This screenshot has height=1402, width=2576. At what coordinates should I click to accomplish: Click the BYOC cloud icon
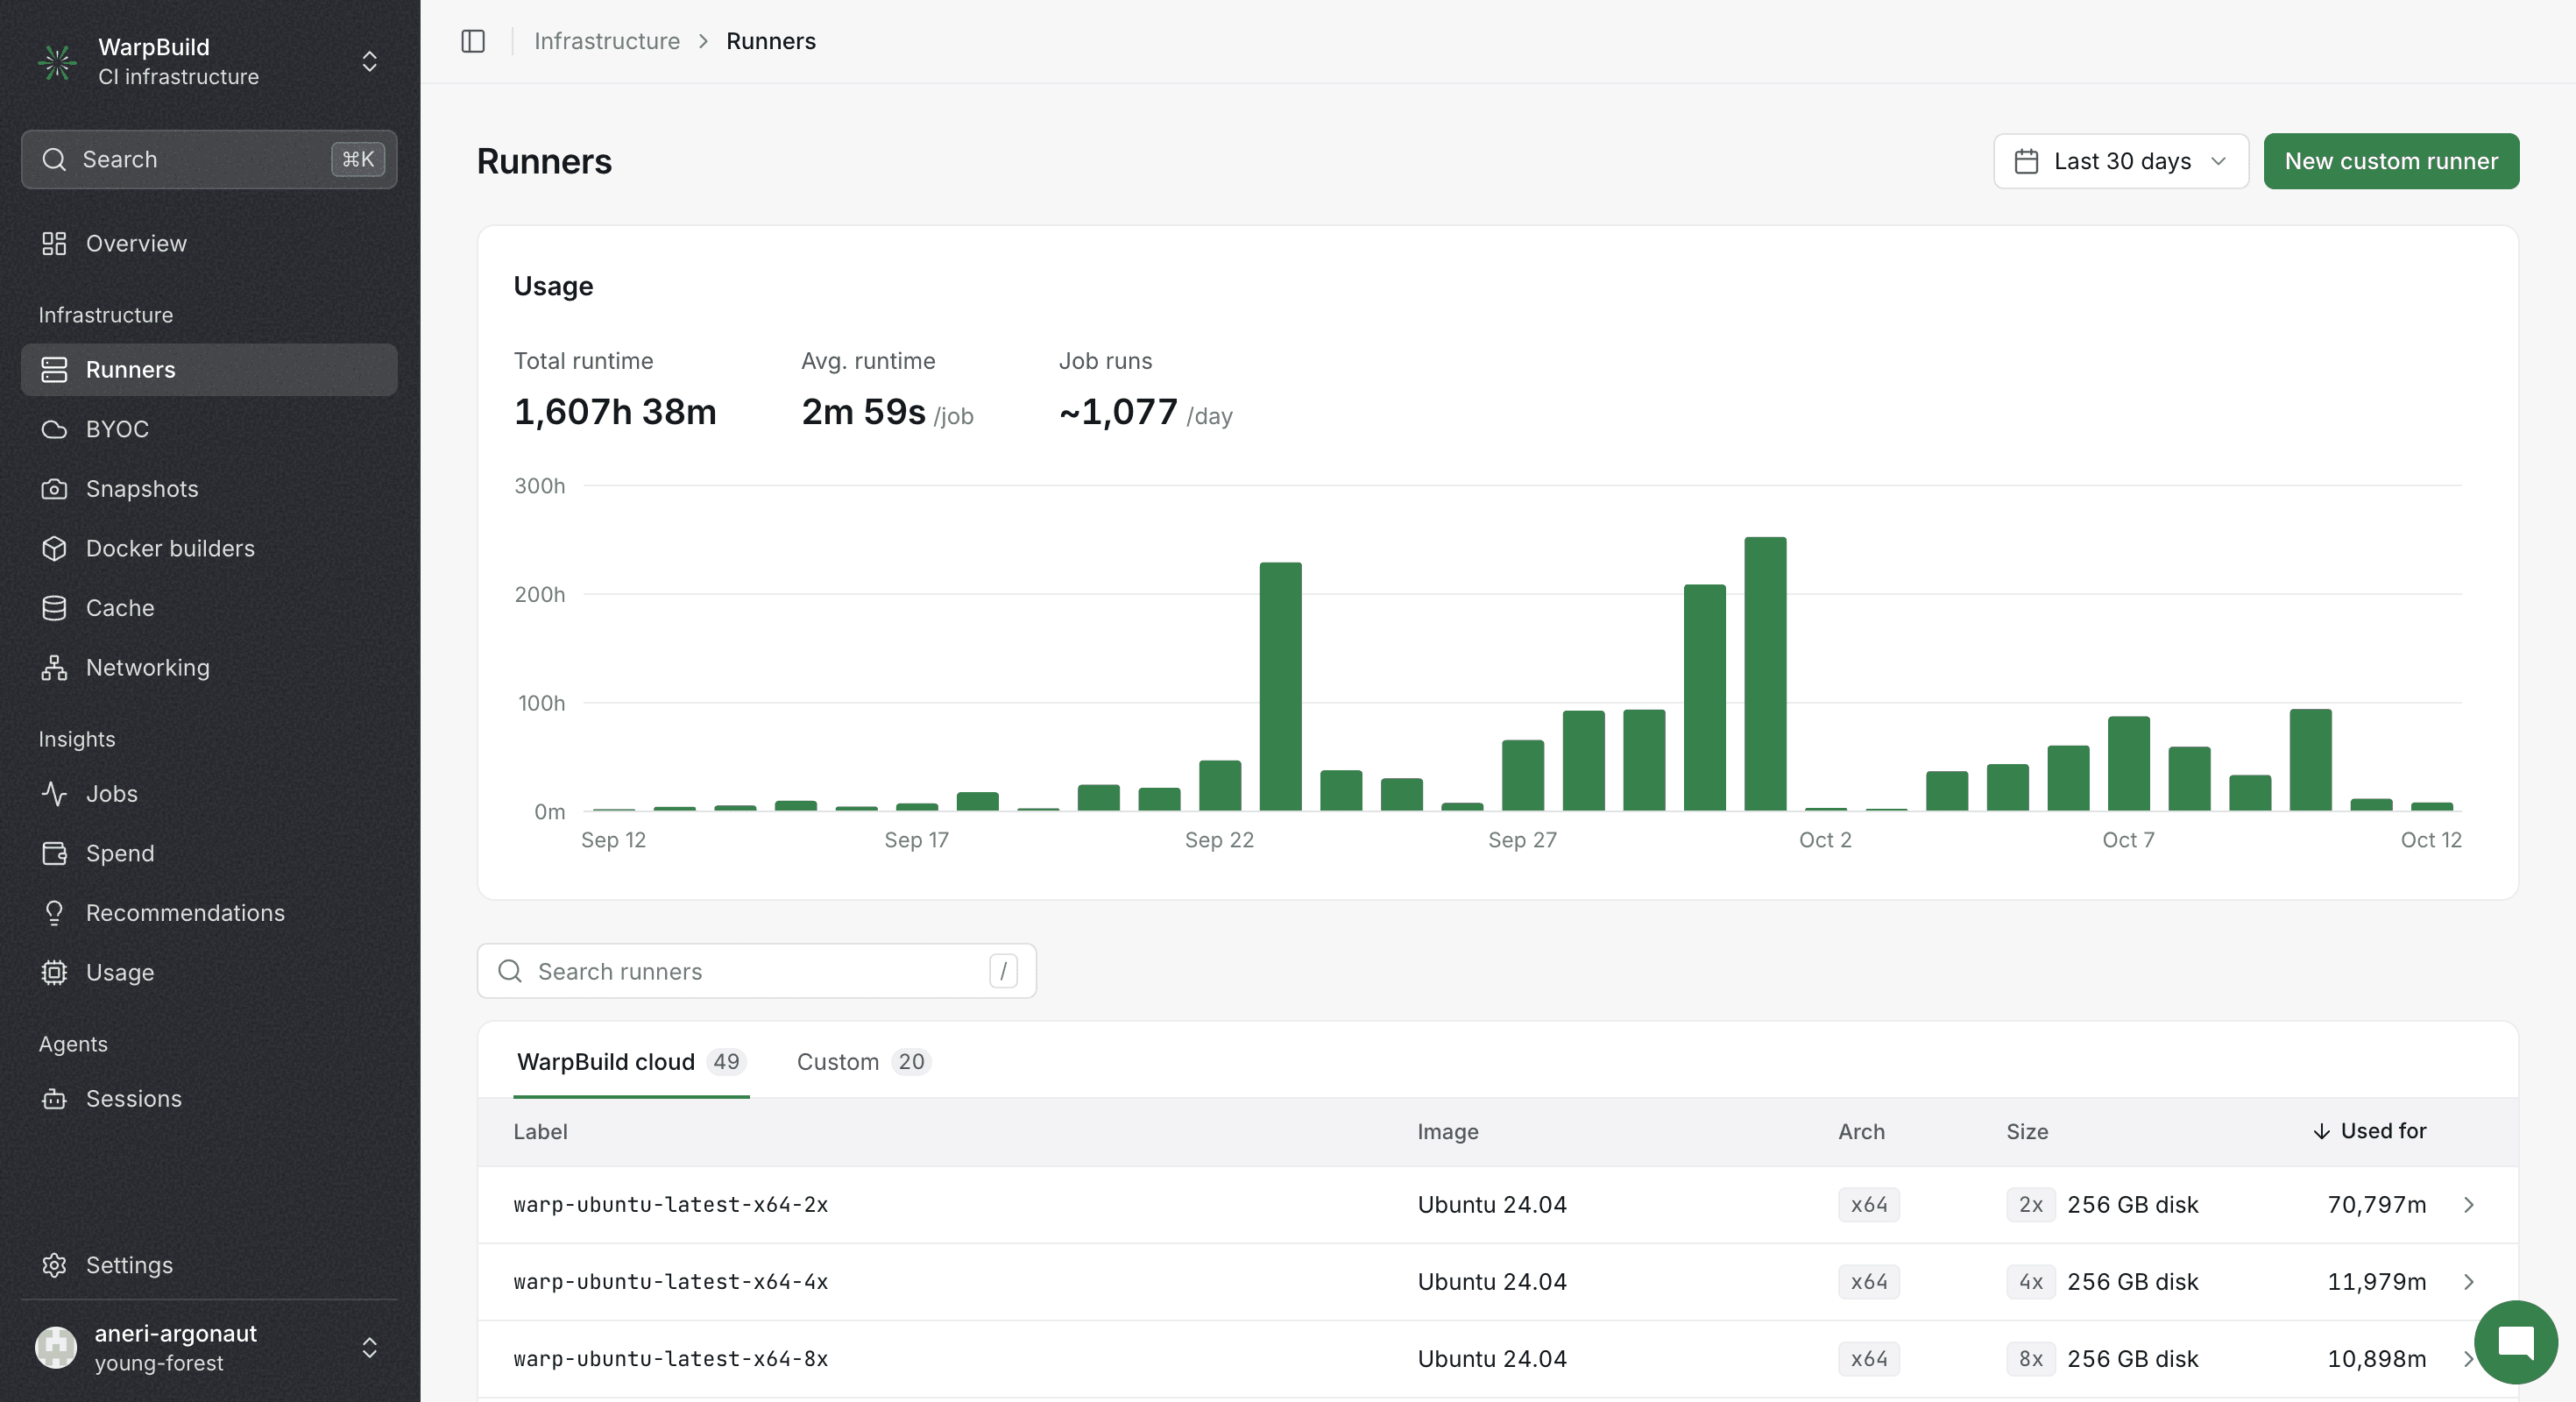(54, 429)
